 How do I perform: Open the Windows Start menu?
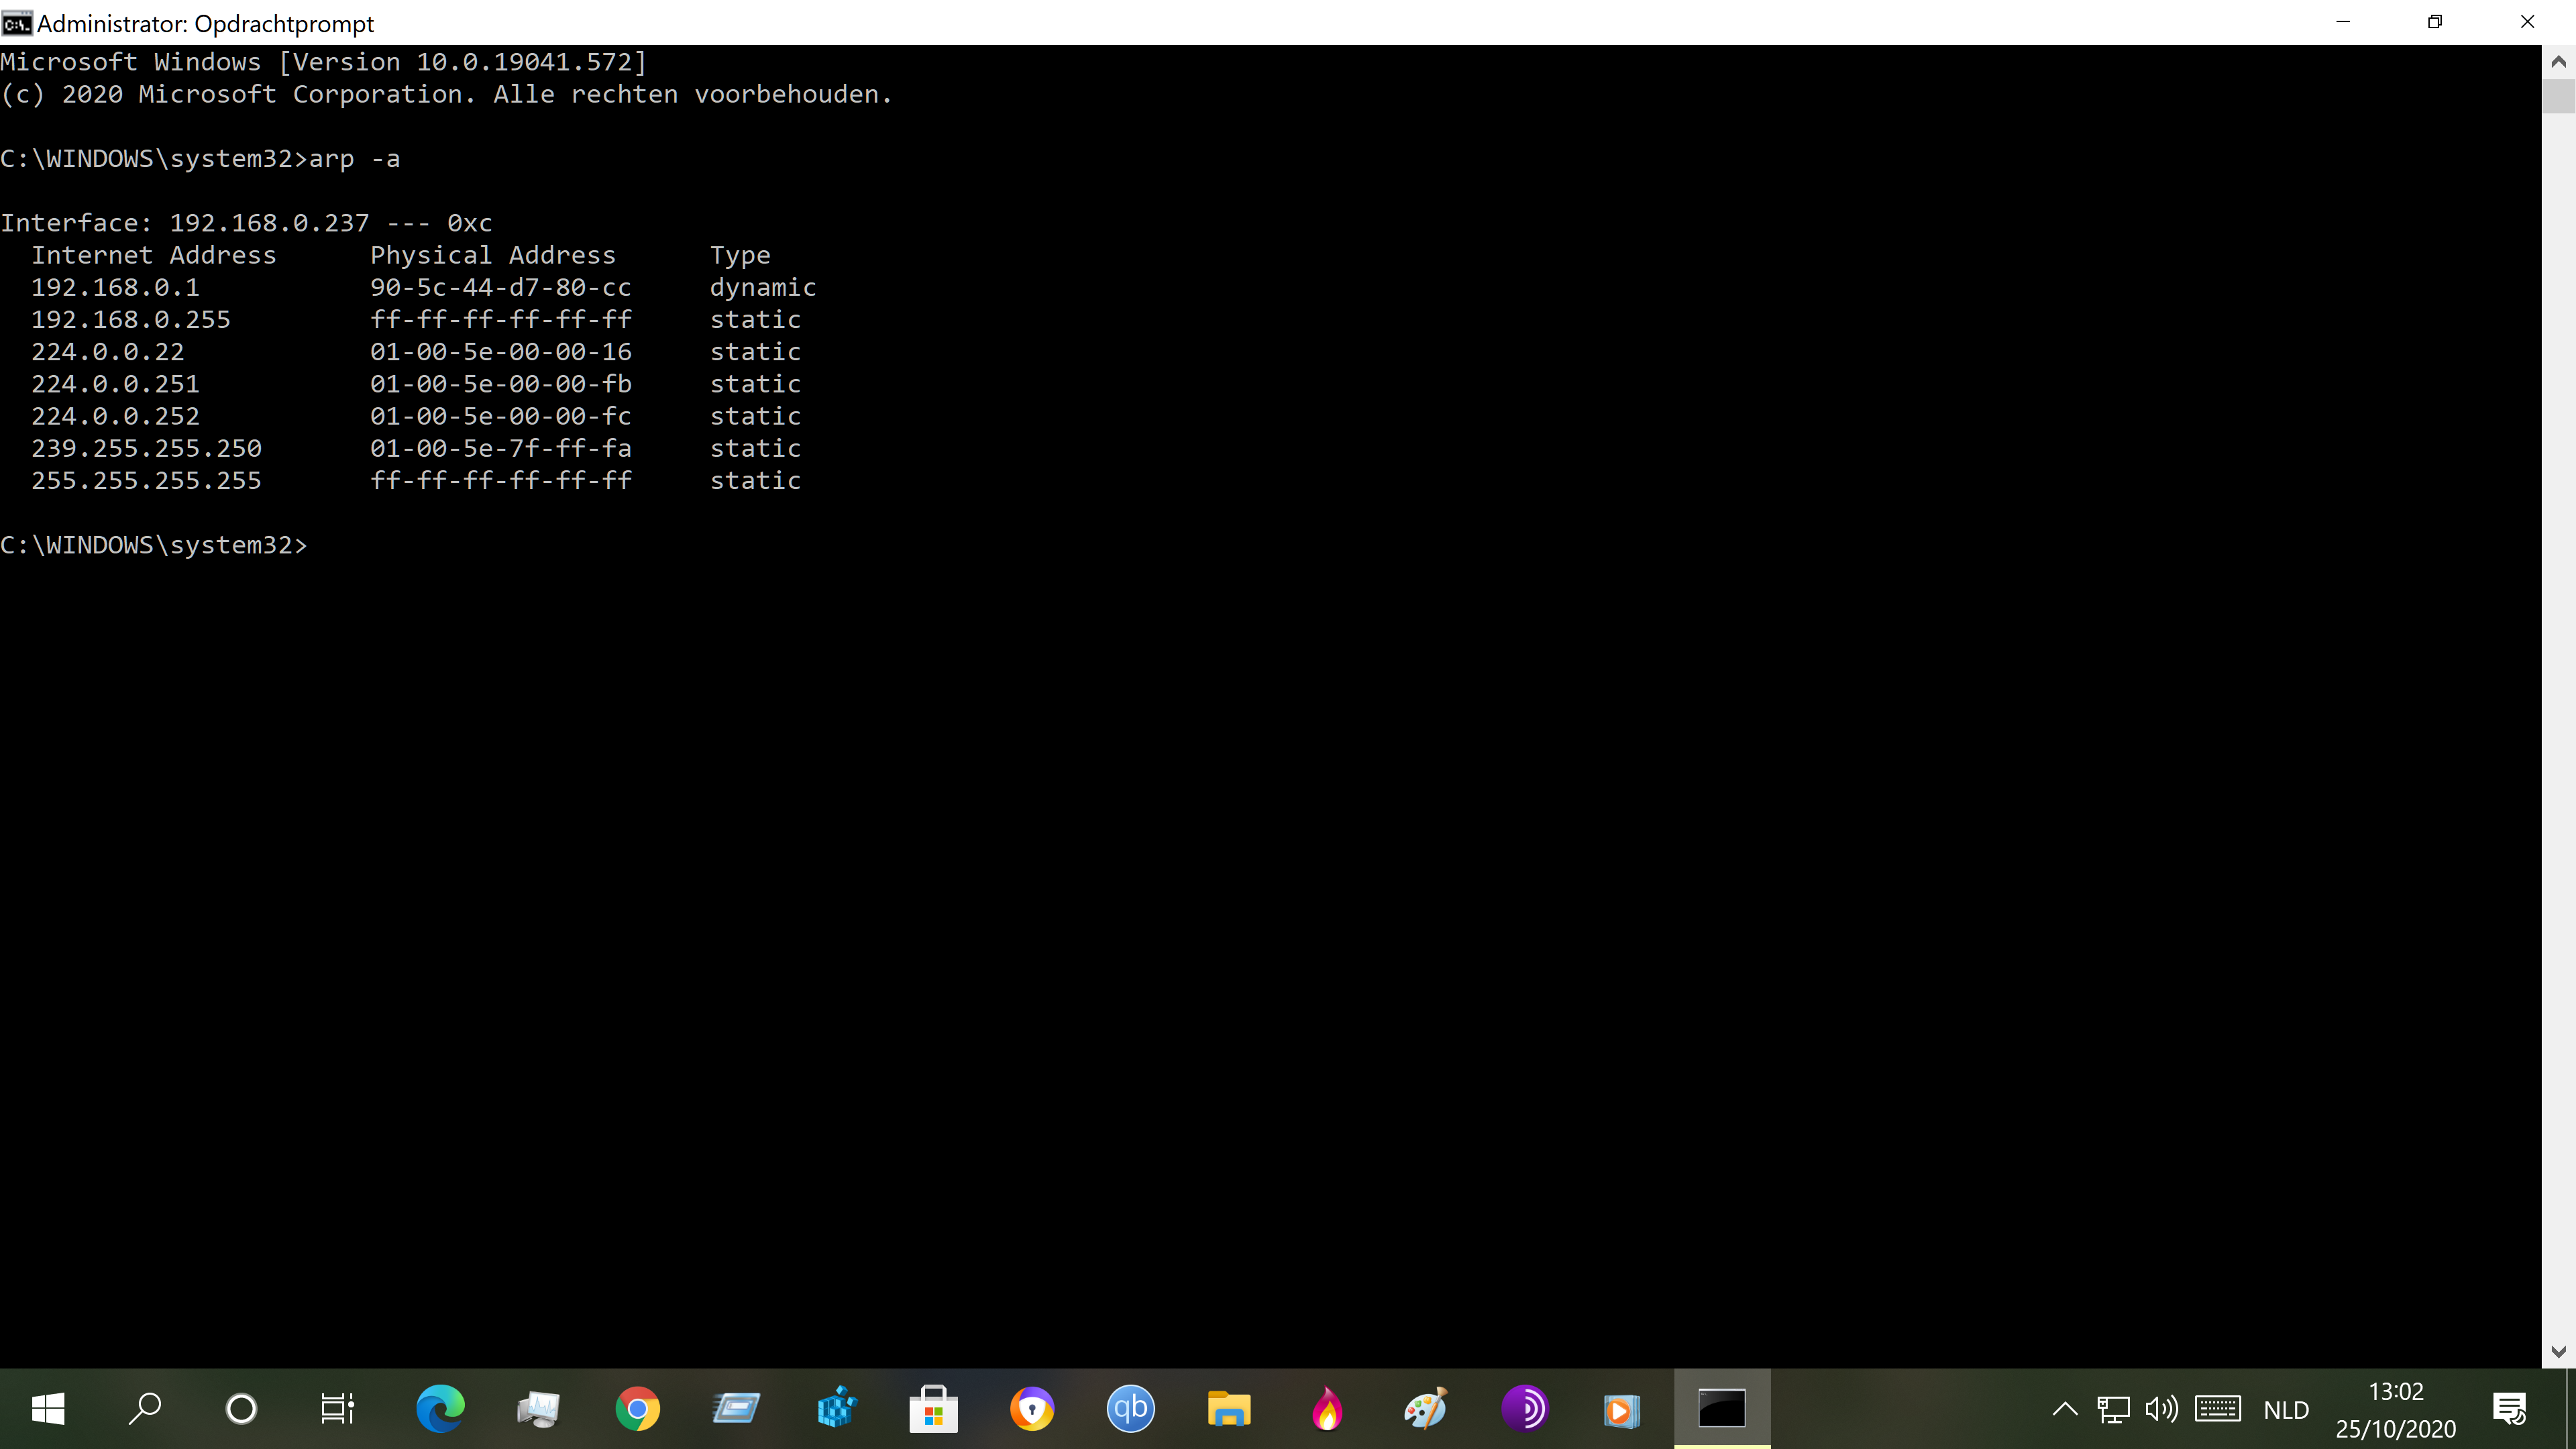pyautogui.click(x=48, y=1409)
